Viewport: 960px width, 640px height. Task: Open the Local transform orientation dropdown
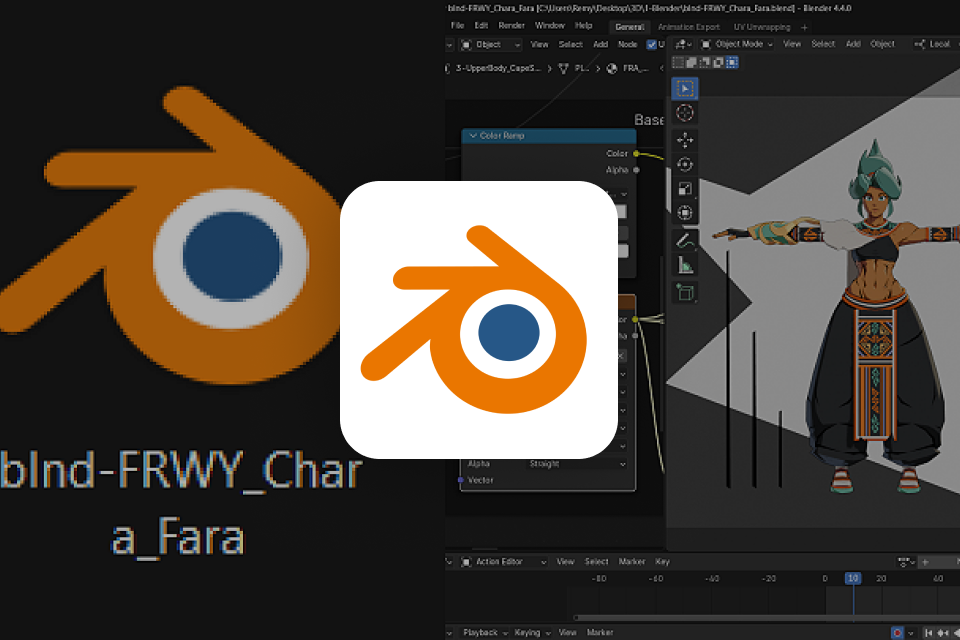click(934, 44)
